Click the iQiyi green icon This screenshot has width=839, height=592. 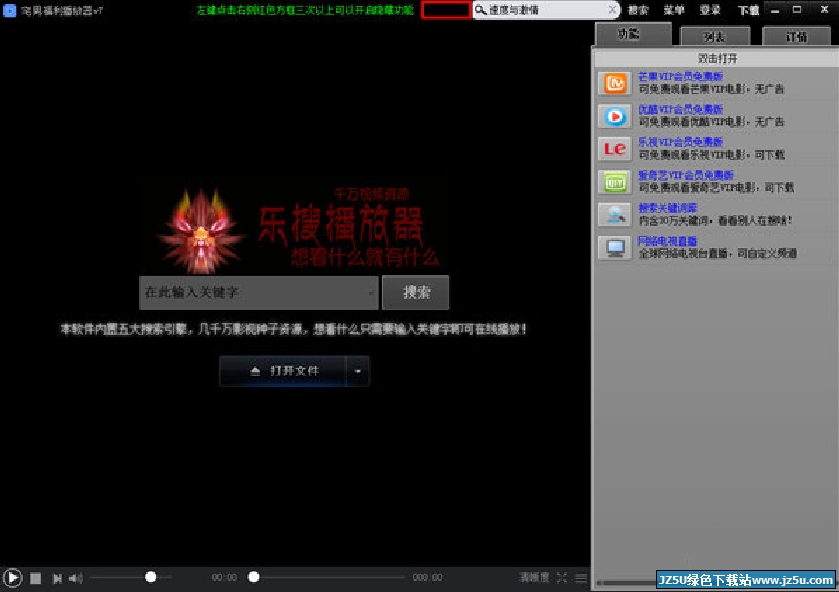click(x=614, y=182)
